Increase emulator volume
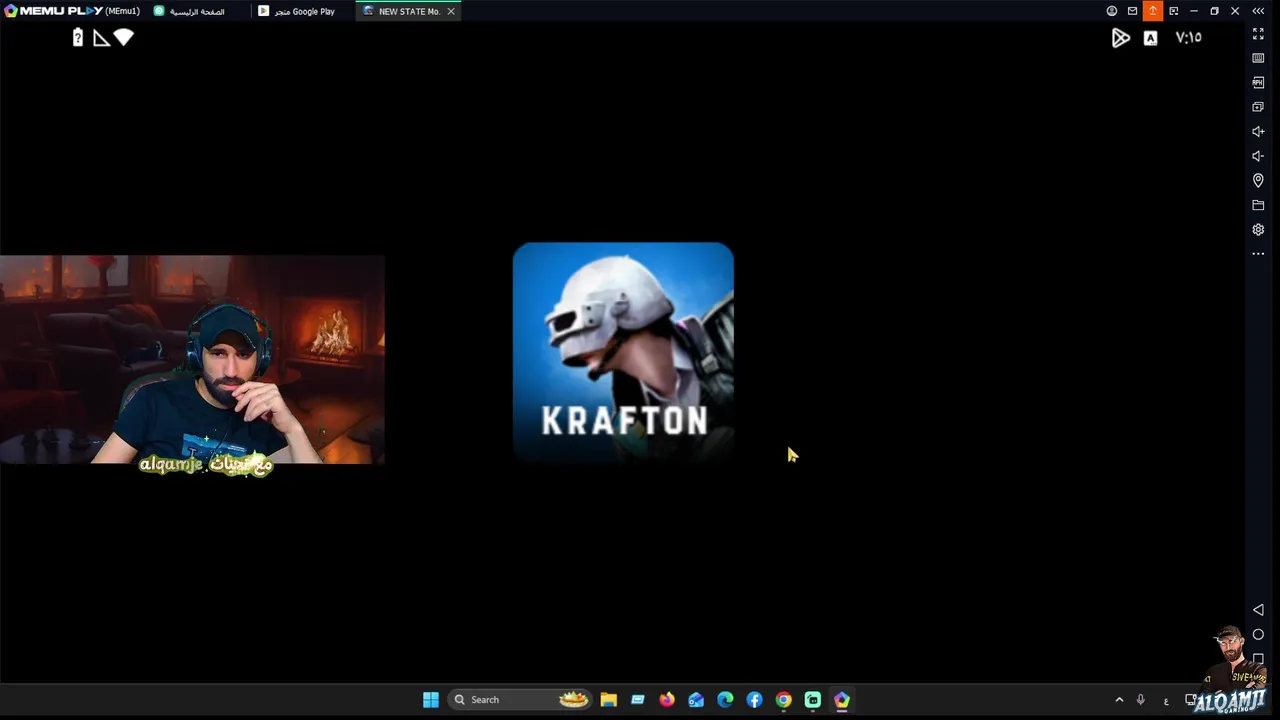Screen dimensions: 1280x720 1258,132
